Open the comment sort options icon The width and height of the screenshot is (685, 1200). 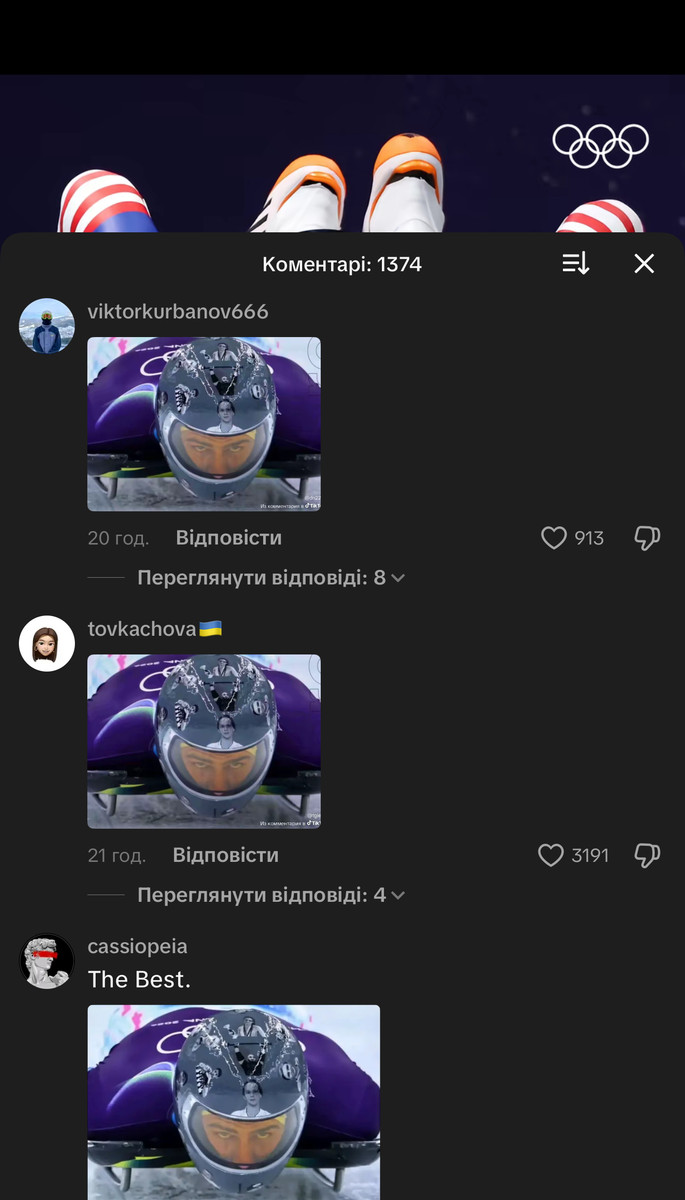pyautogui.click(x=576, y=264)
